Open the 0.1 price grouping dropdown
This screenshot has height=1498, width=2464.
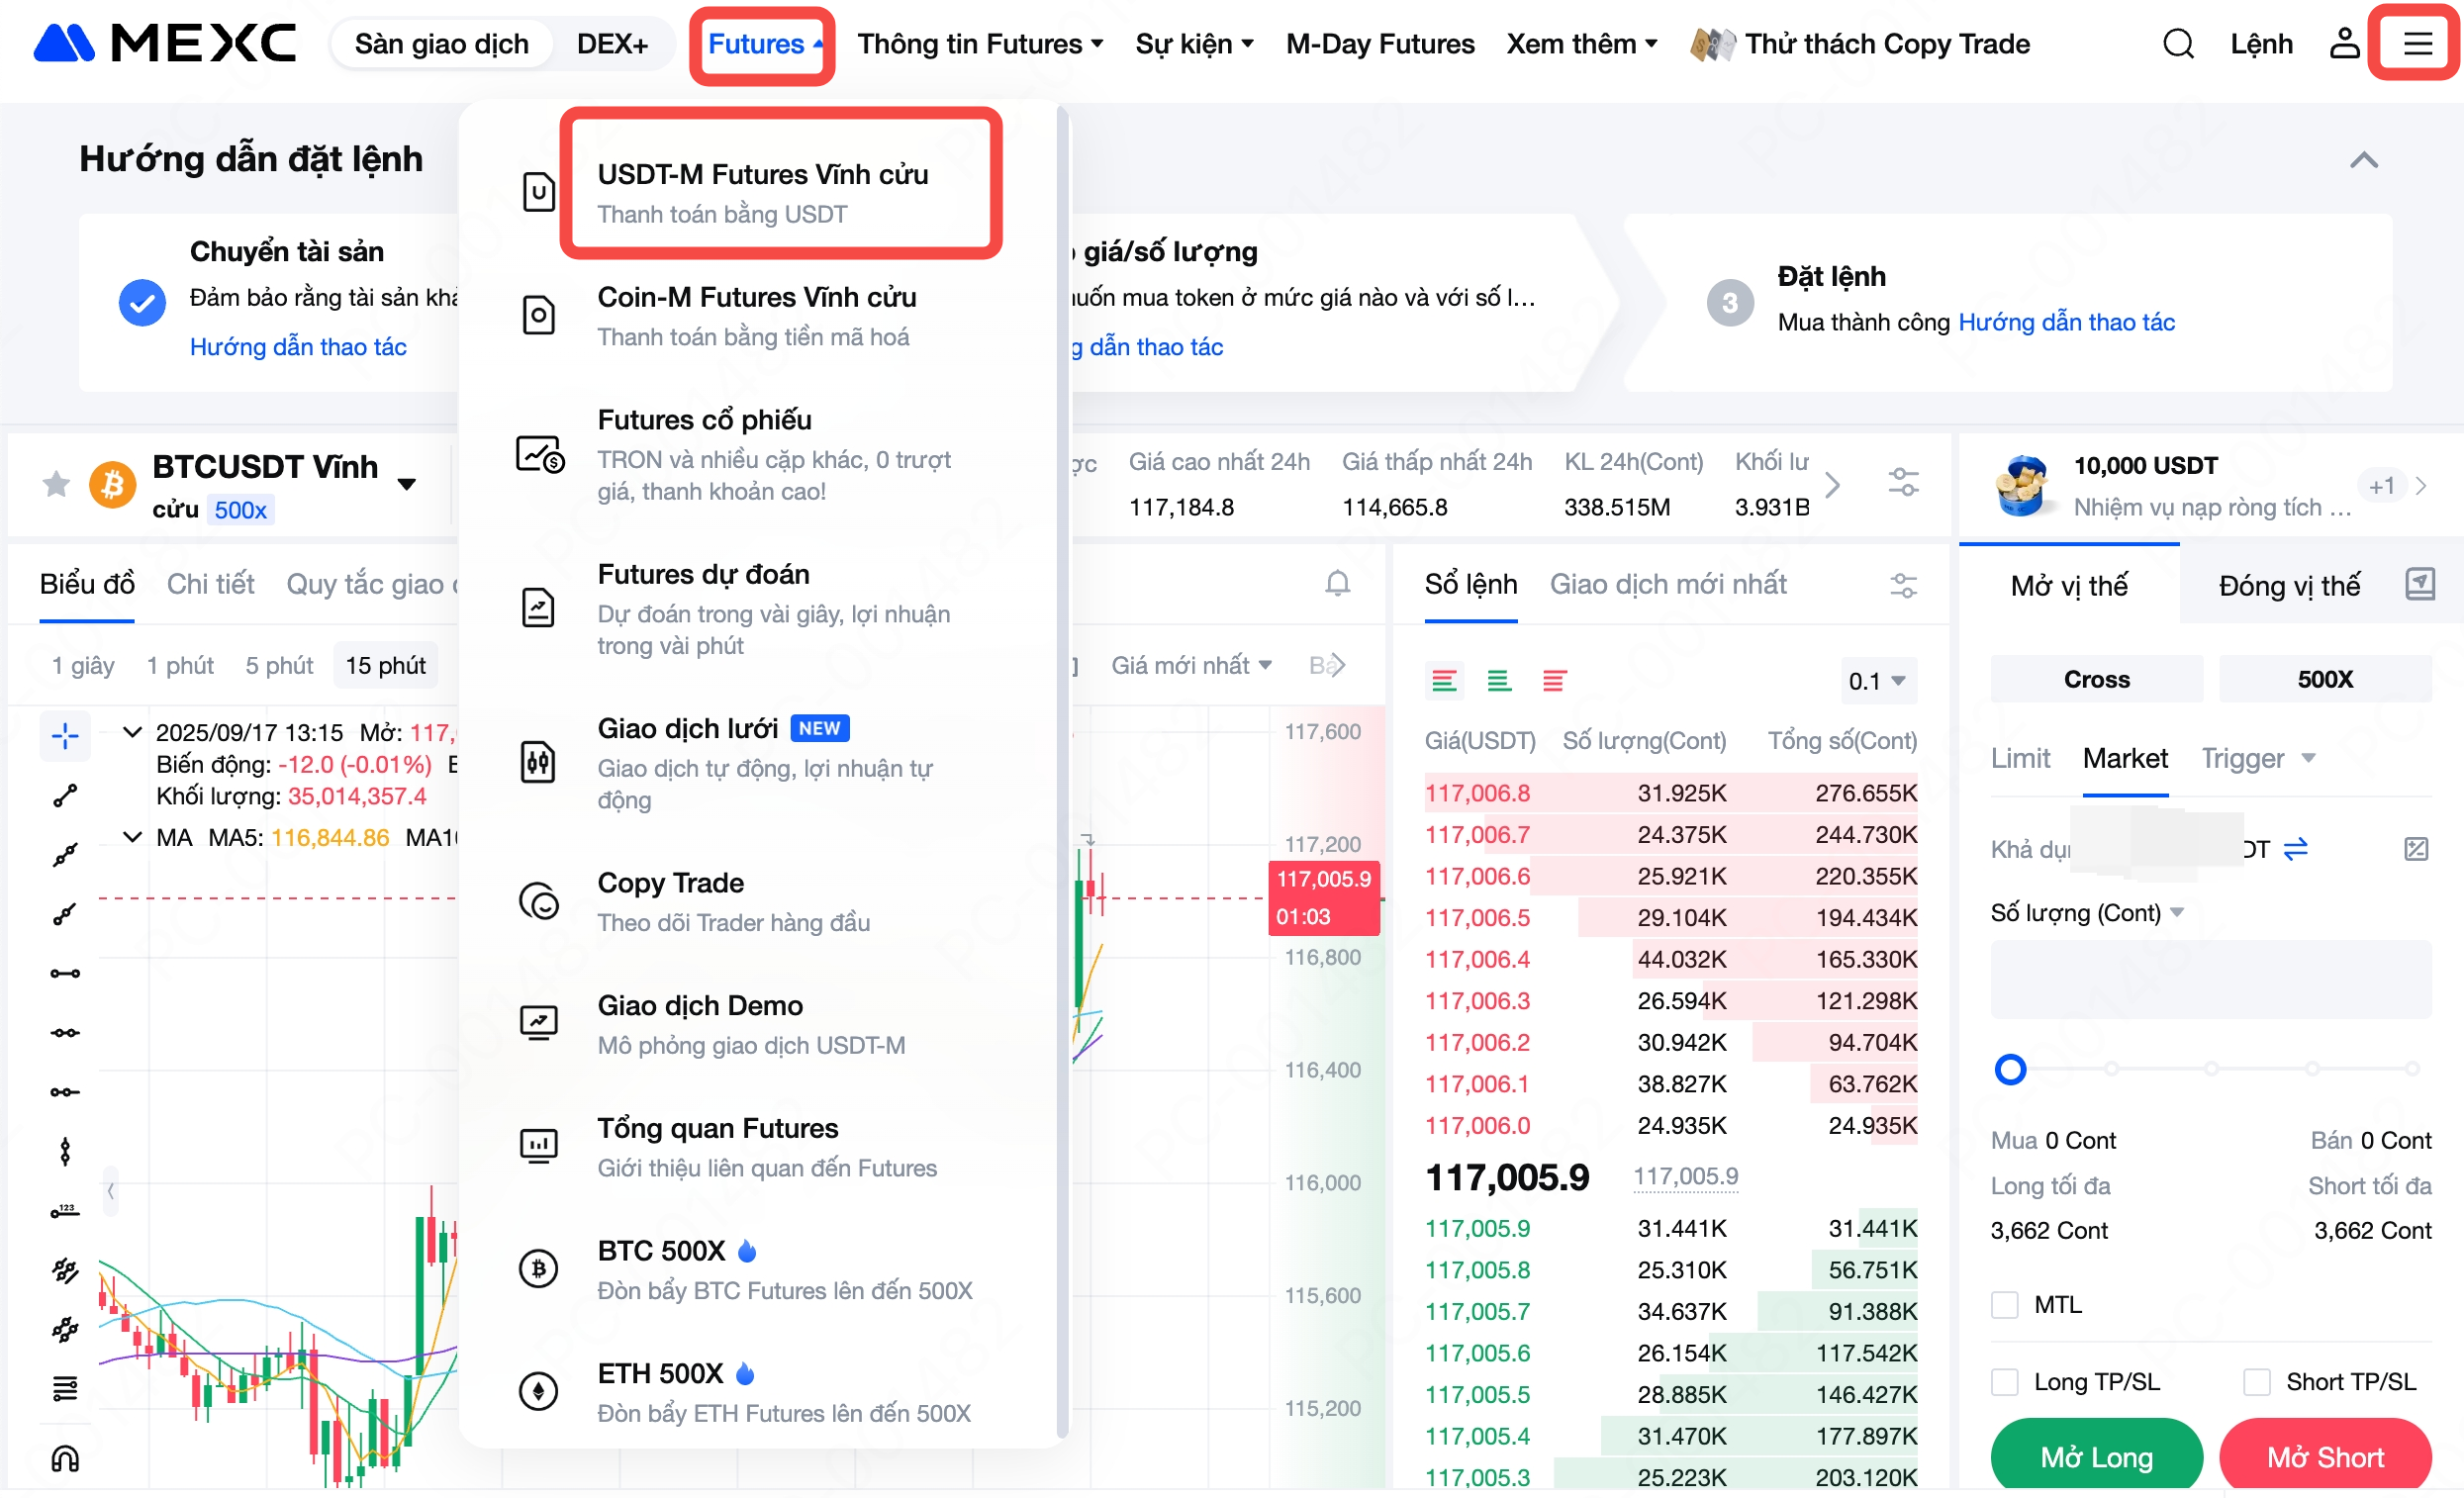(x=1876, y=682)
